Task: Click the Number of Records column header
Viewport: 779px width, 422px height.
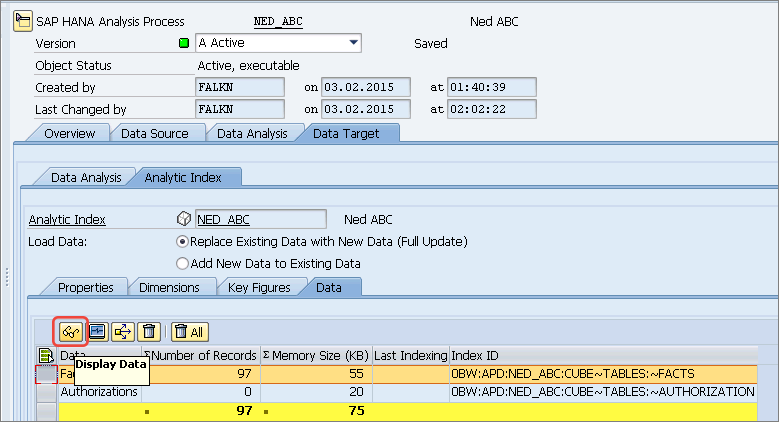Action: coord(200,355)
